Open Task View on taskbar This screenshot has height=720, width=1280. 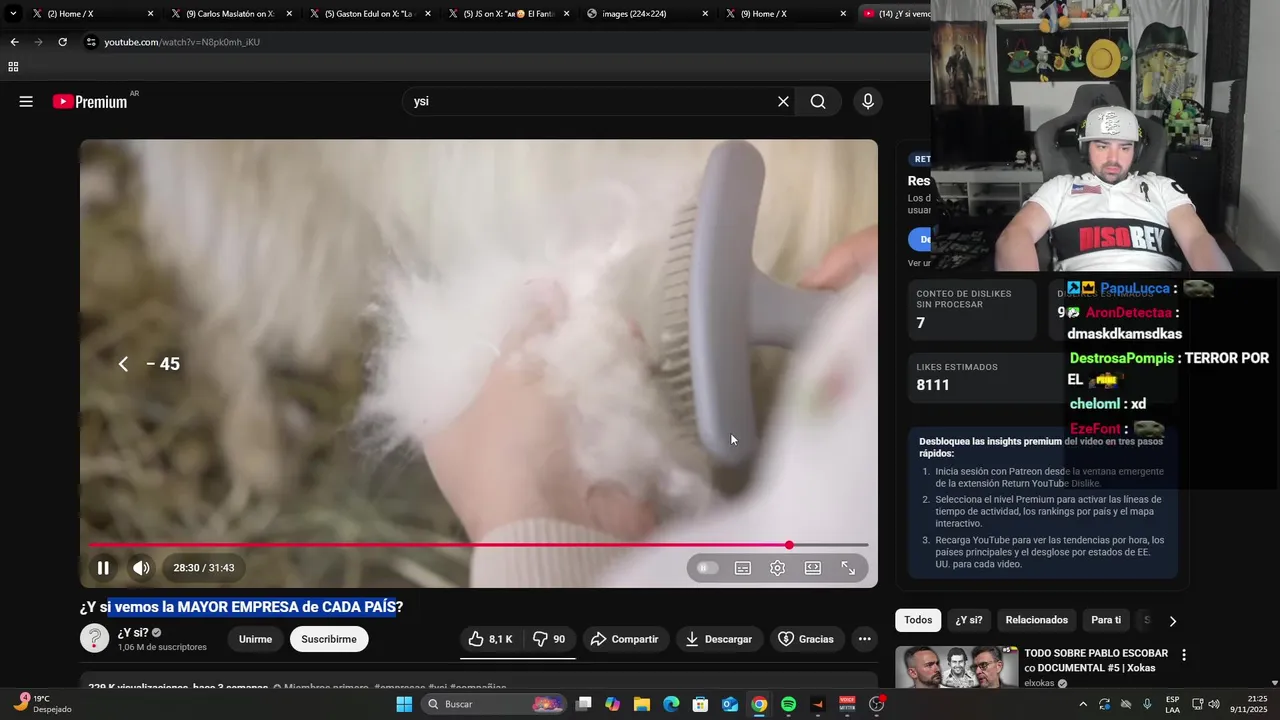click(x=584, y=704)
